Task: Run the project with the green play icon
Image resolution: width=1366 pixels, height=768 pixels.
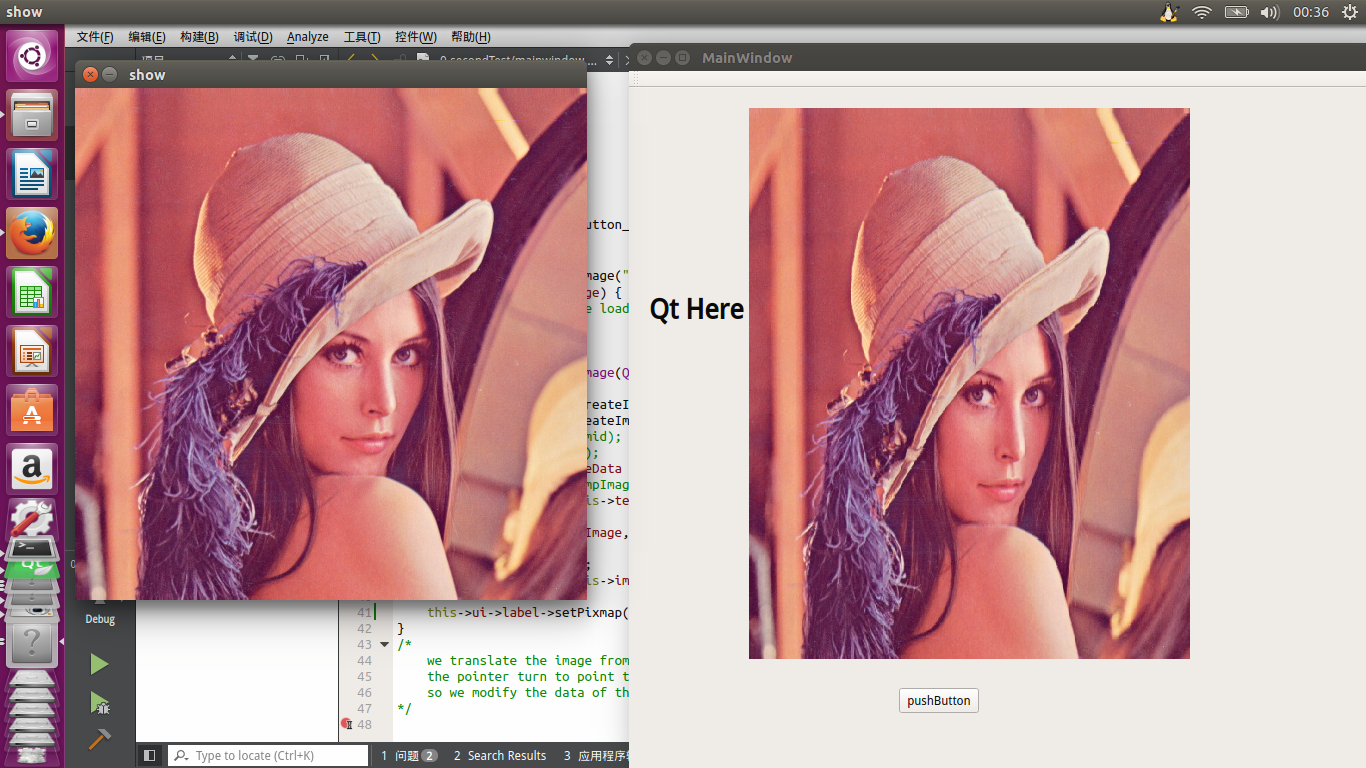Action: [x=99, y=664]
